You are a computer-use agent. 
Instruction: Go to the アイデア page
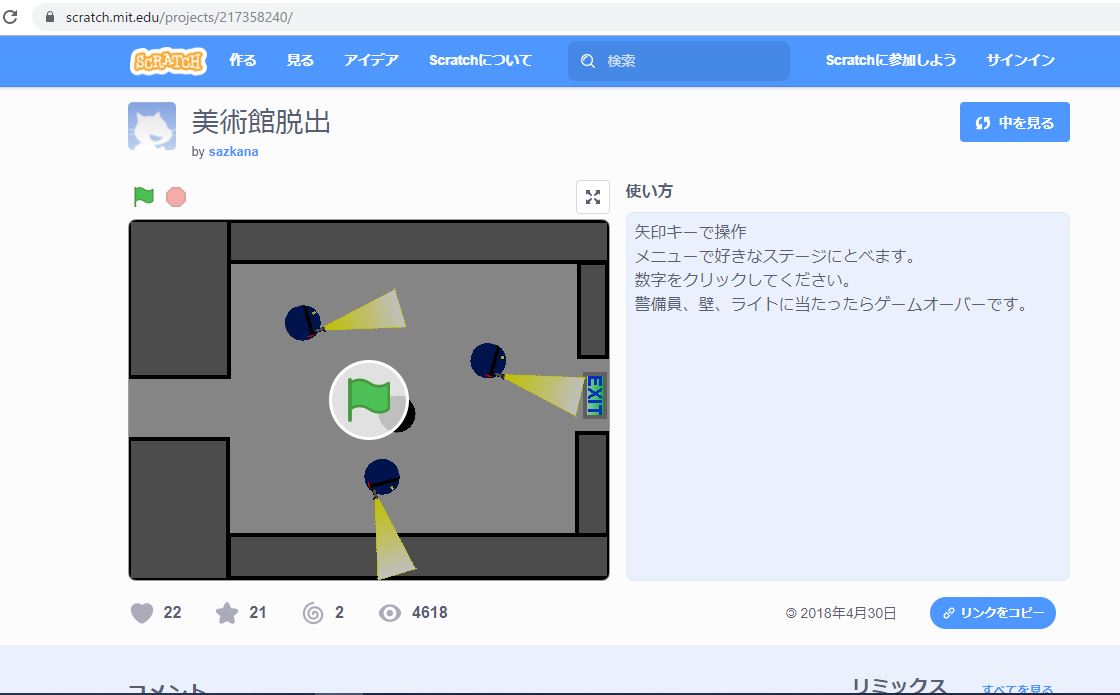click(371, 60)
